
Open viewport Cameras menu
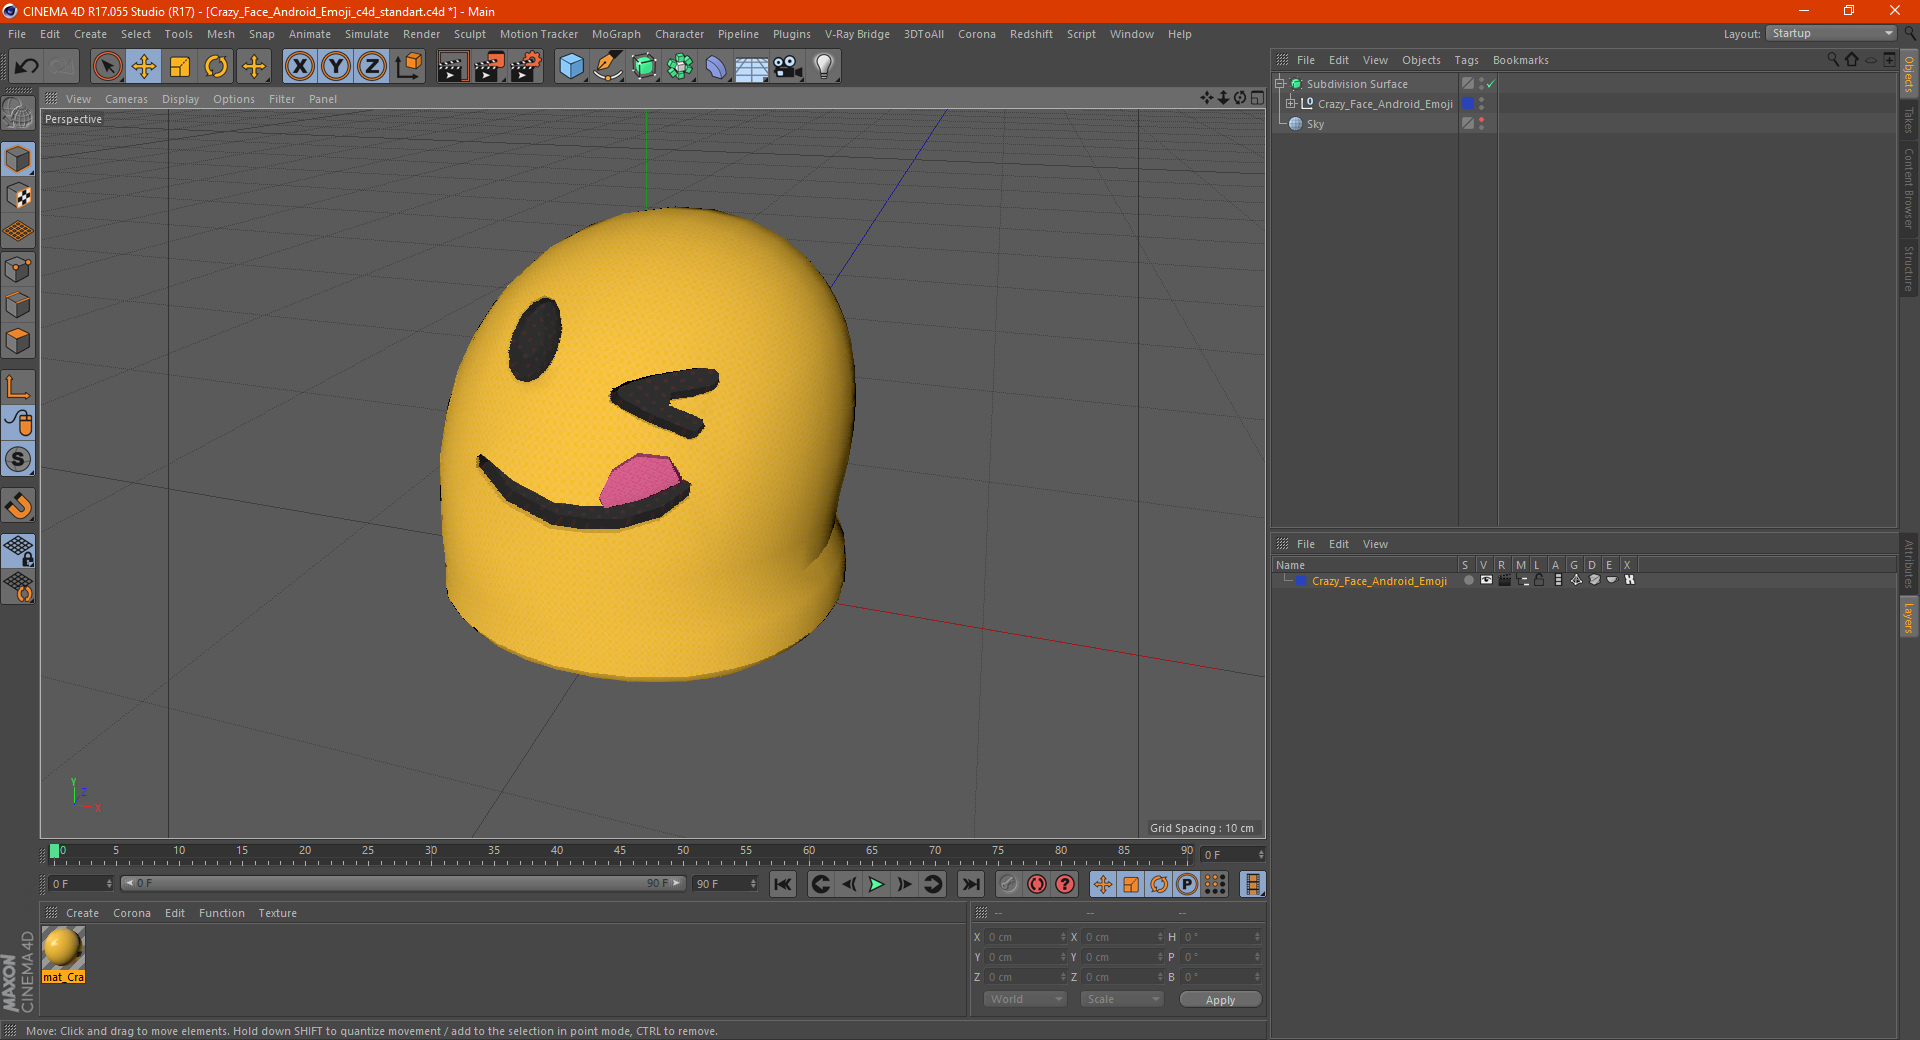click(126, 99)
